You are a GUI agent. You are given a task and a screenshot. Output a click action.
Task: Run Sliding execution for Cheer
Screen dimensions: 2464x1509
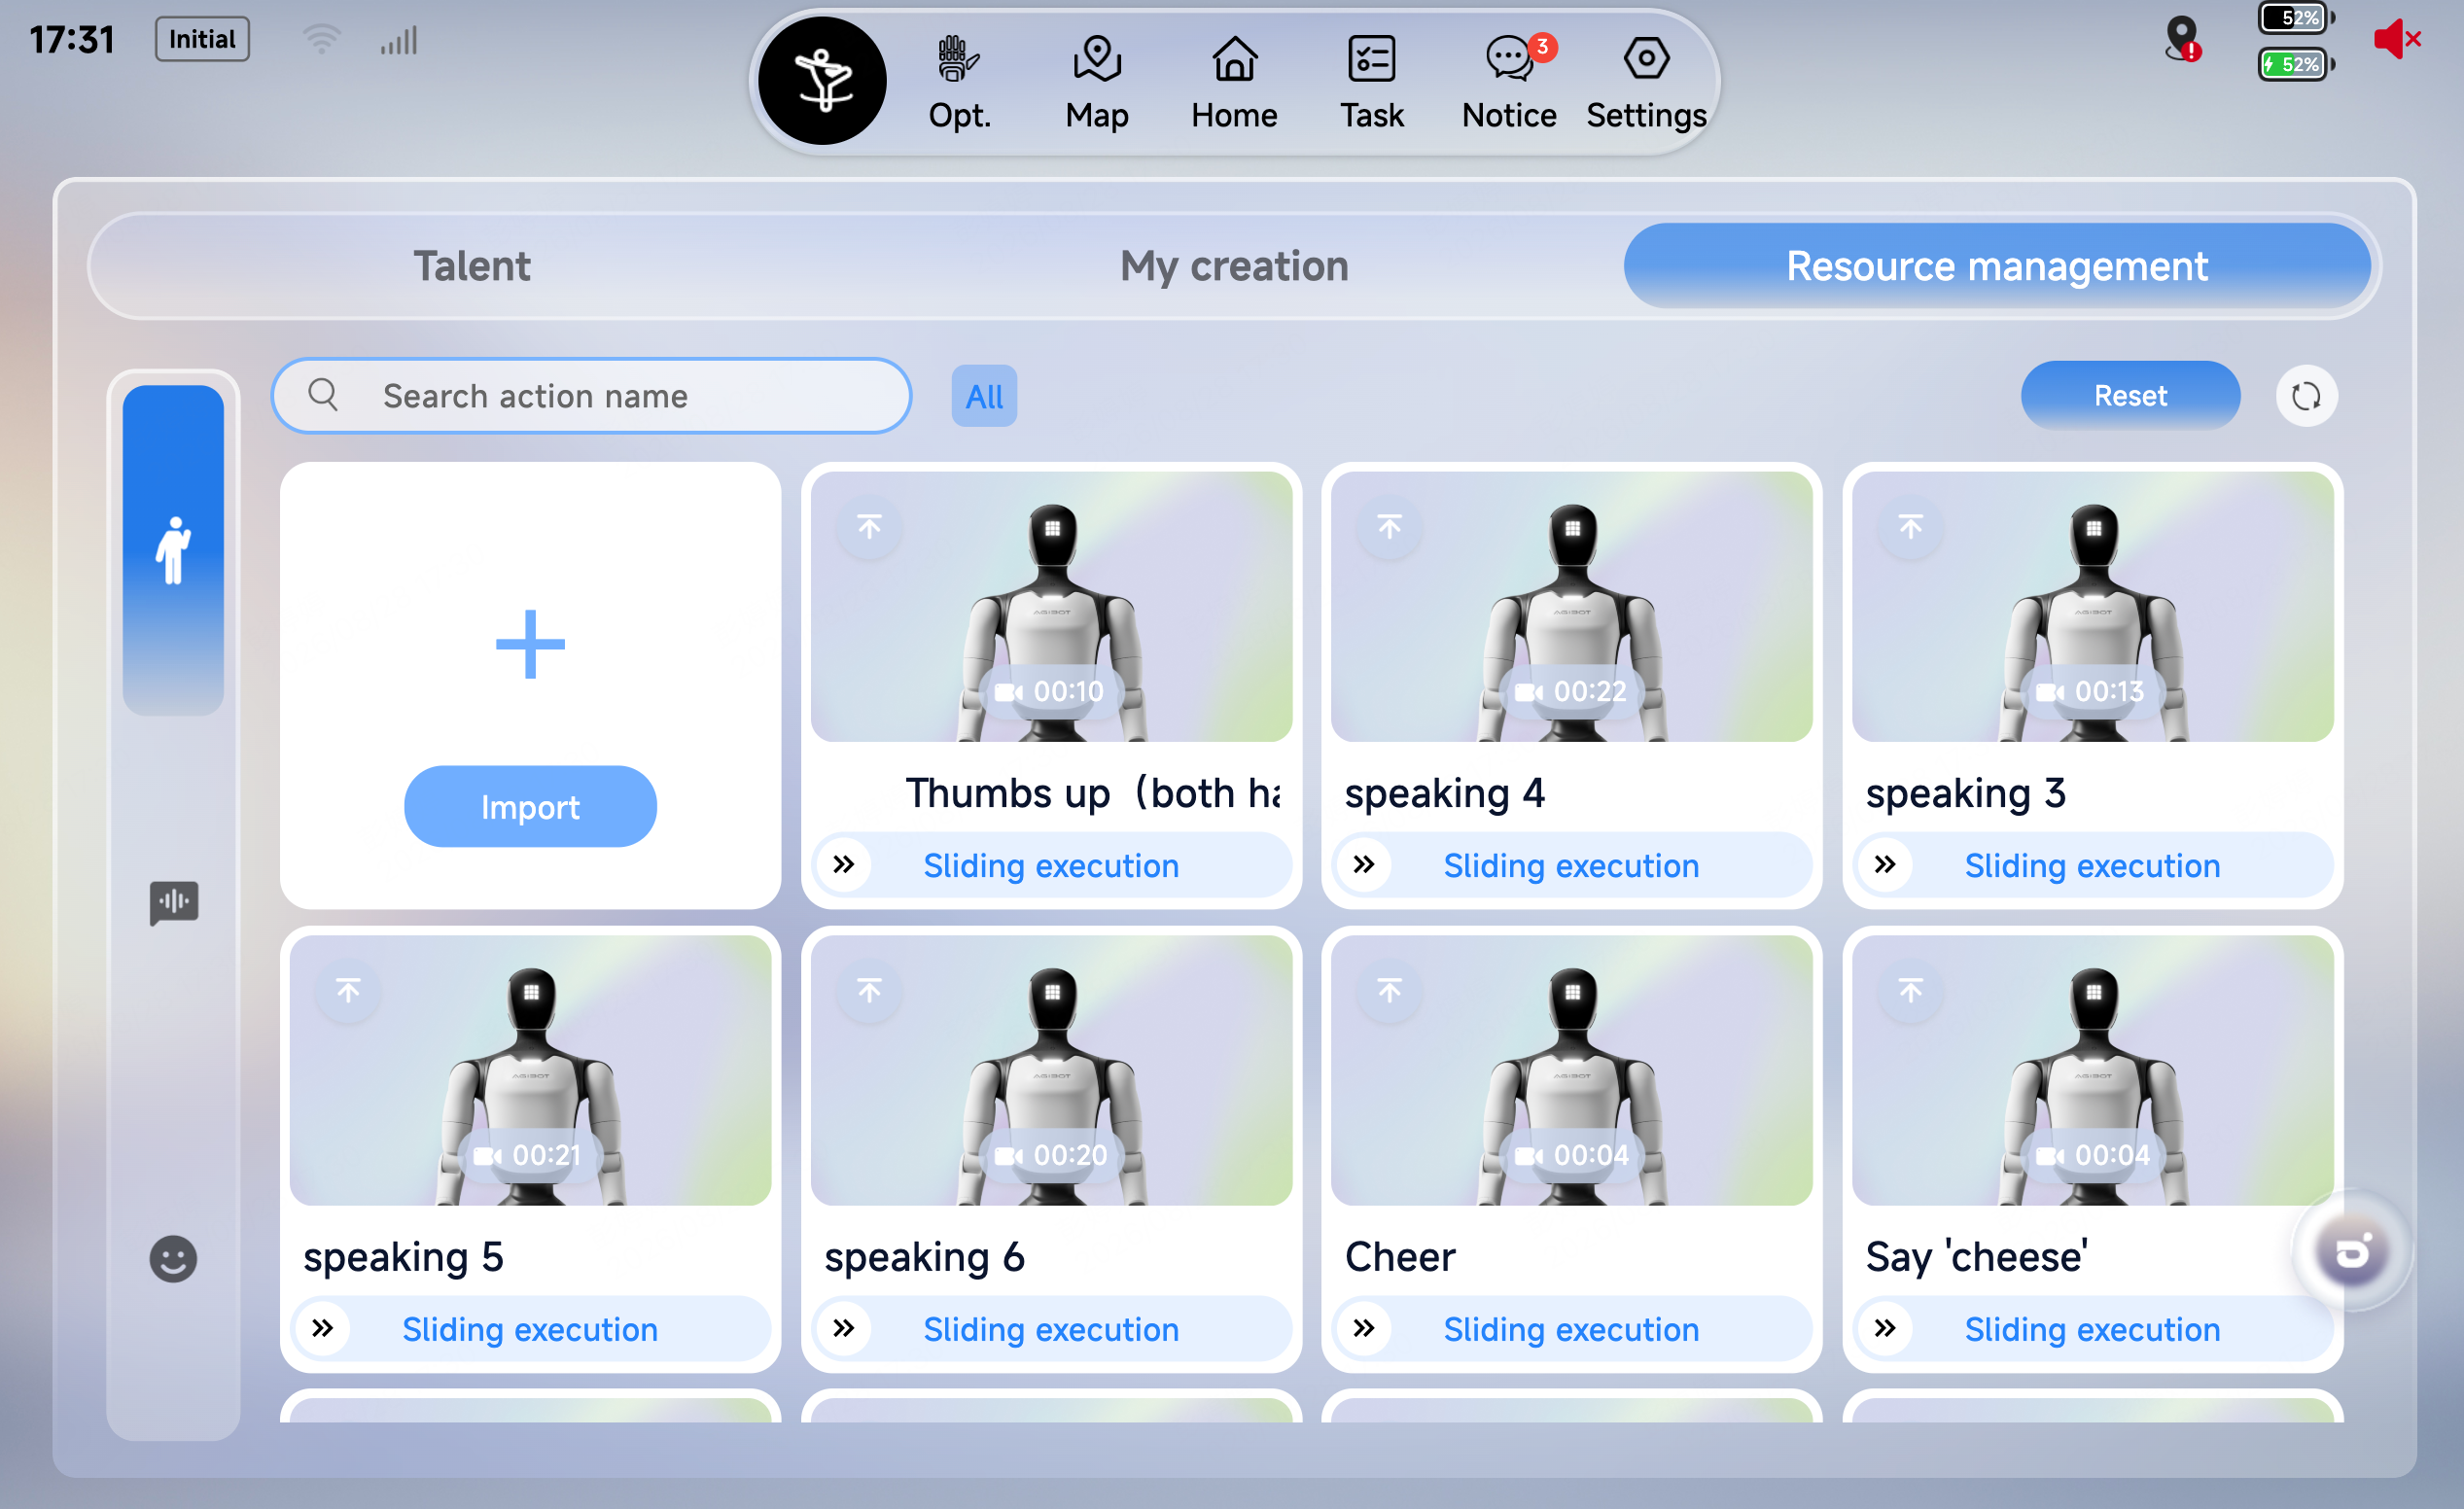click(1571, 1329)
